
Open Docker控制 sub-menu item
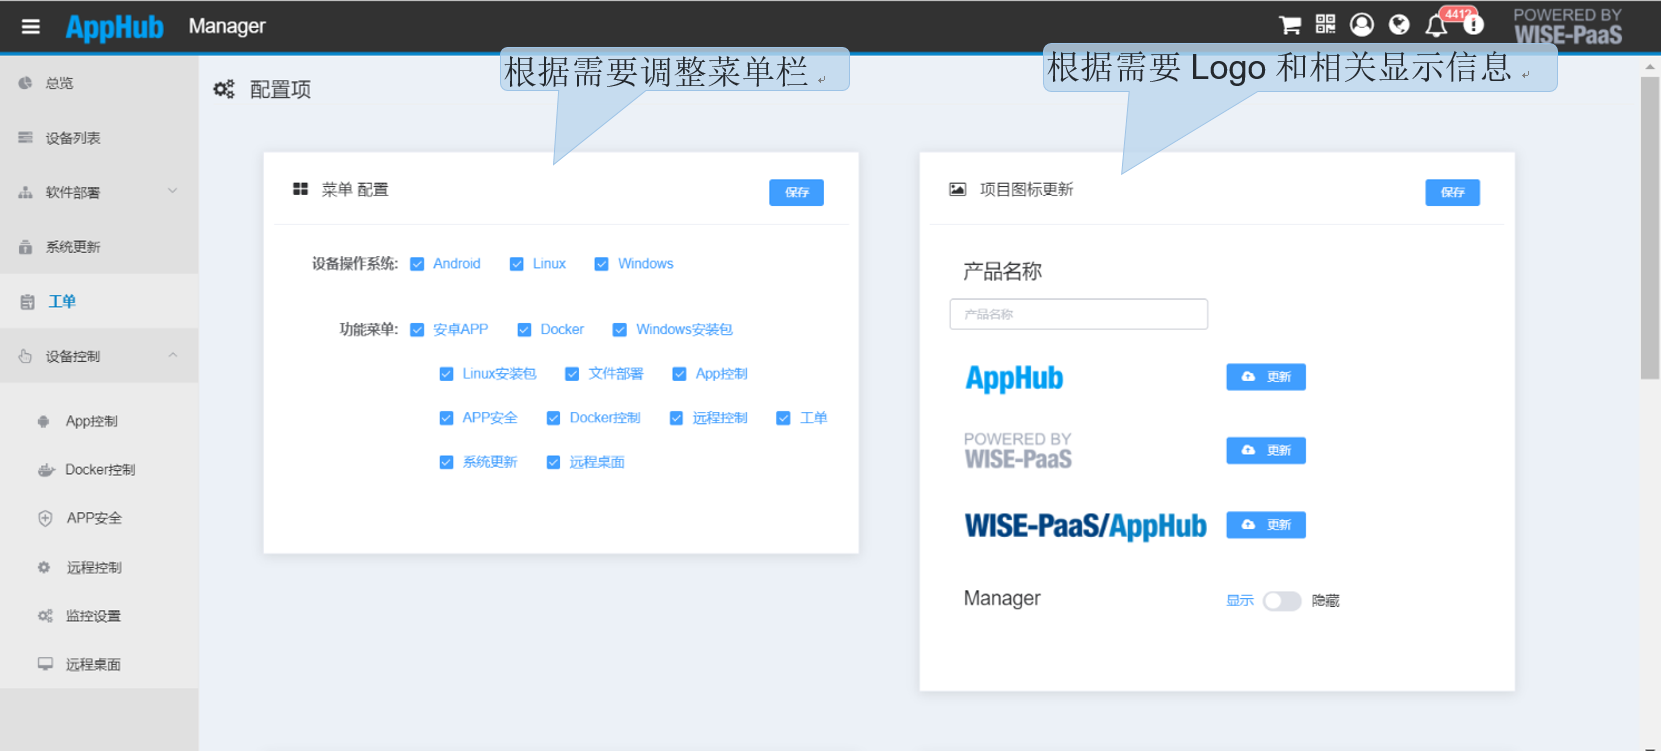pos(99,470)
